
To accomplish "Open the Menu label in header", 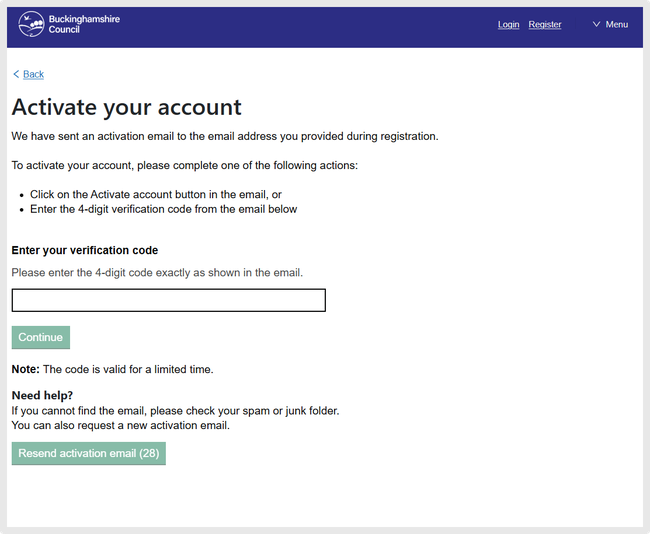I will (x=617, y=25).
